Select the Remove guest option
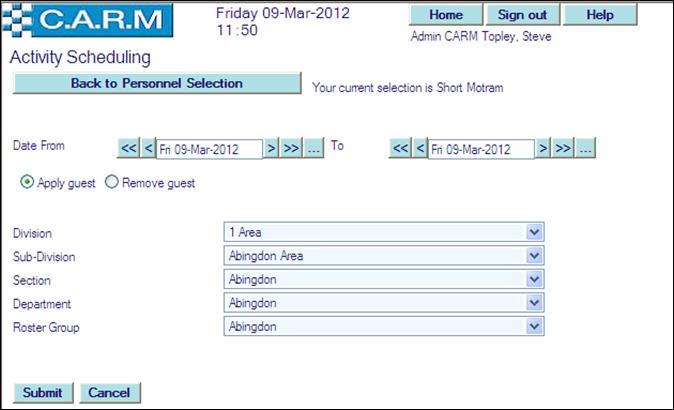 111,183
